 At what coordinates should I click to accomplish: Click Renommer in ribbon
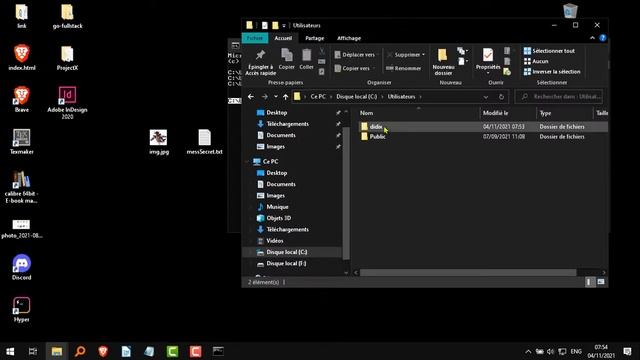[403, 68]
